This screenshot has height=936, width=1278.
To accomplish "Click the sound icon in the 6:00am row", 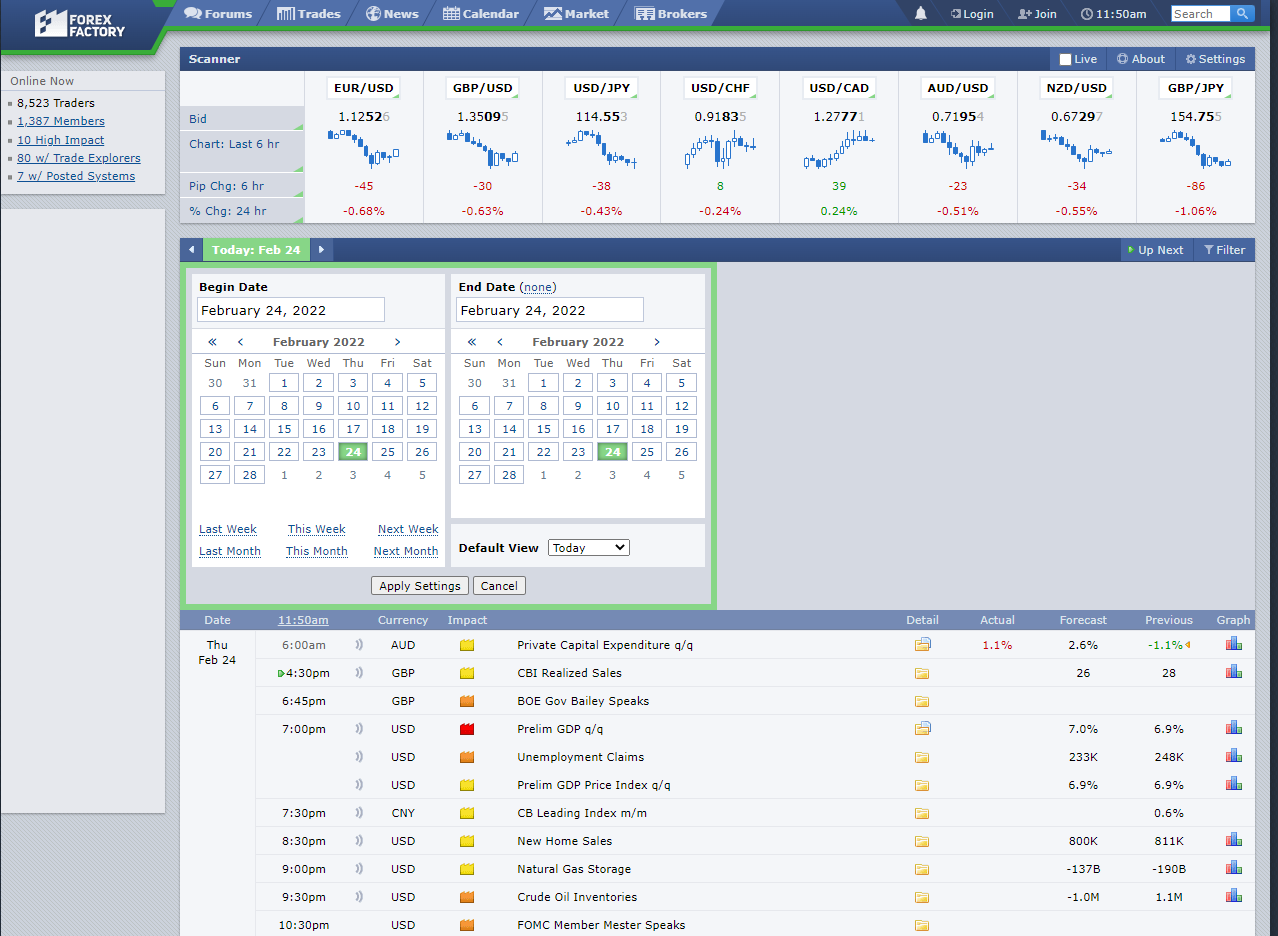I will tap(359, 645).
